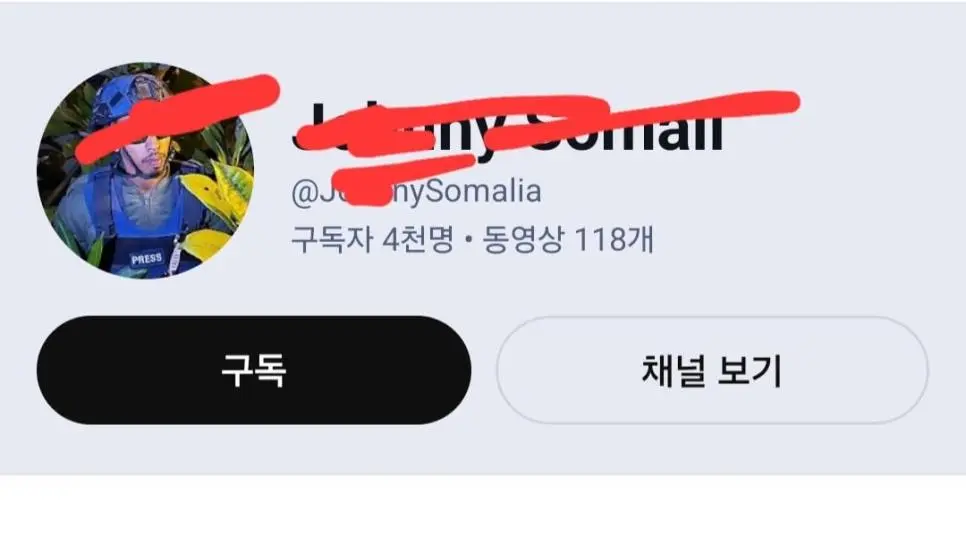966x550 pixels.
Task: Click the word 구독자 in the stats line
Action: click(x=331, y=239)
